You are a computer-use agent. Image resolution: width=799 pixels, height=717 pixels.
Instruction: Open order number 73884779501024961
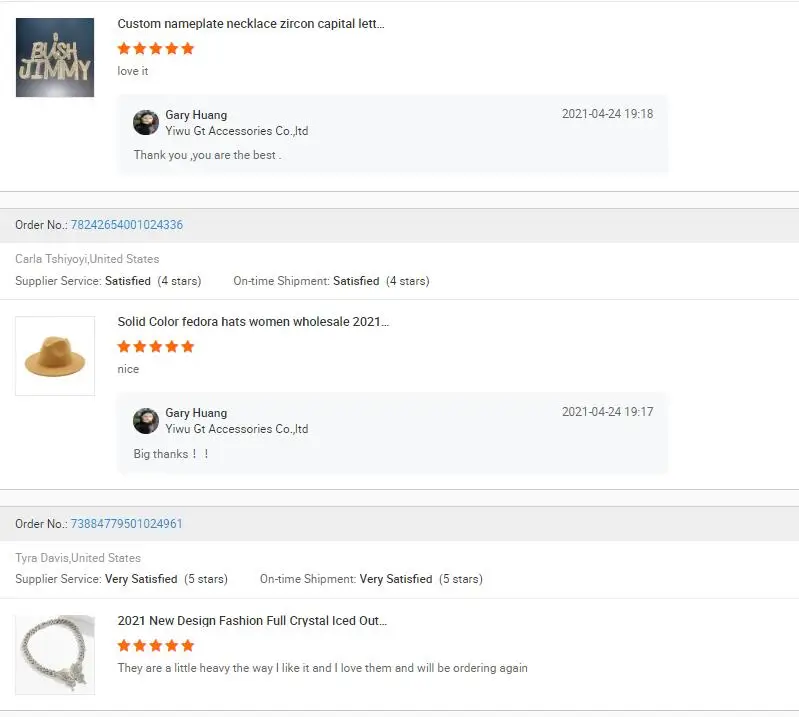[x=126, y=524]
